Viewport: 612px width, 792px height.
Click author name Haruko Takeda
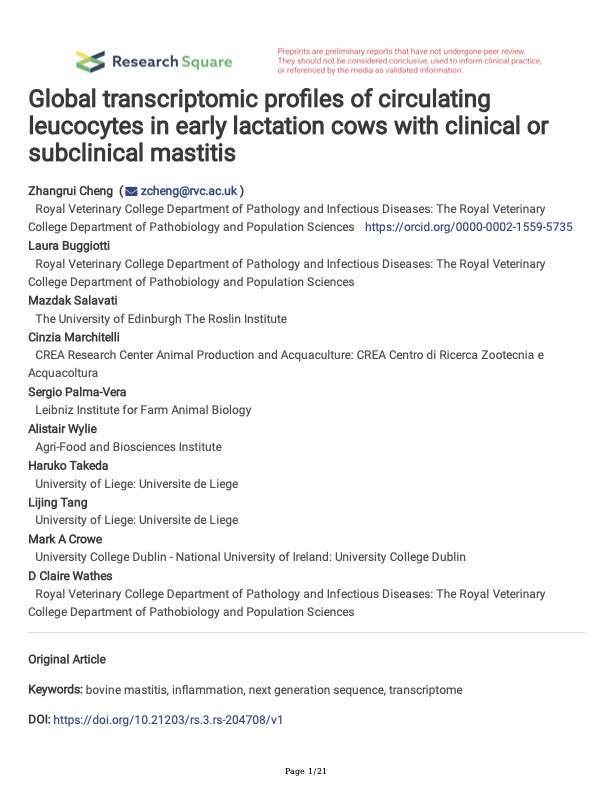[x=68, y=465]
